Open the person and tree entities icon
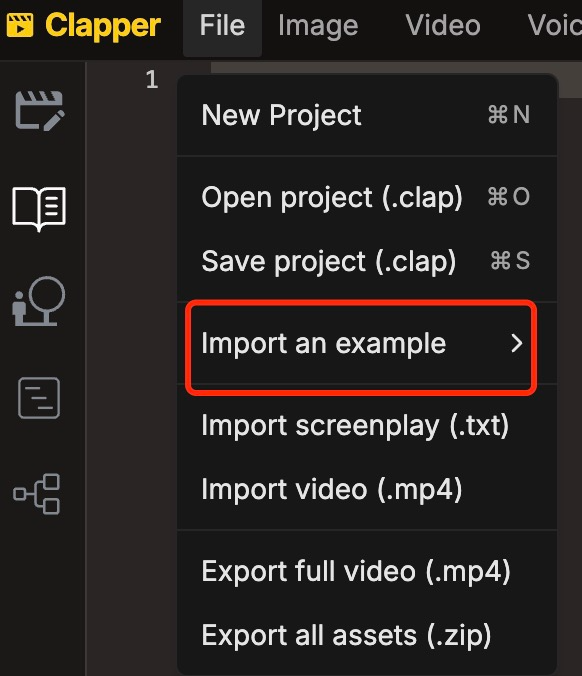 [x=39, y=301]
